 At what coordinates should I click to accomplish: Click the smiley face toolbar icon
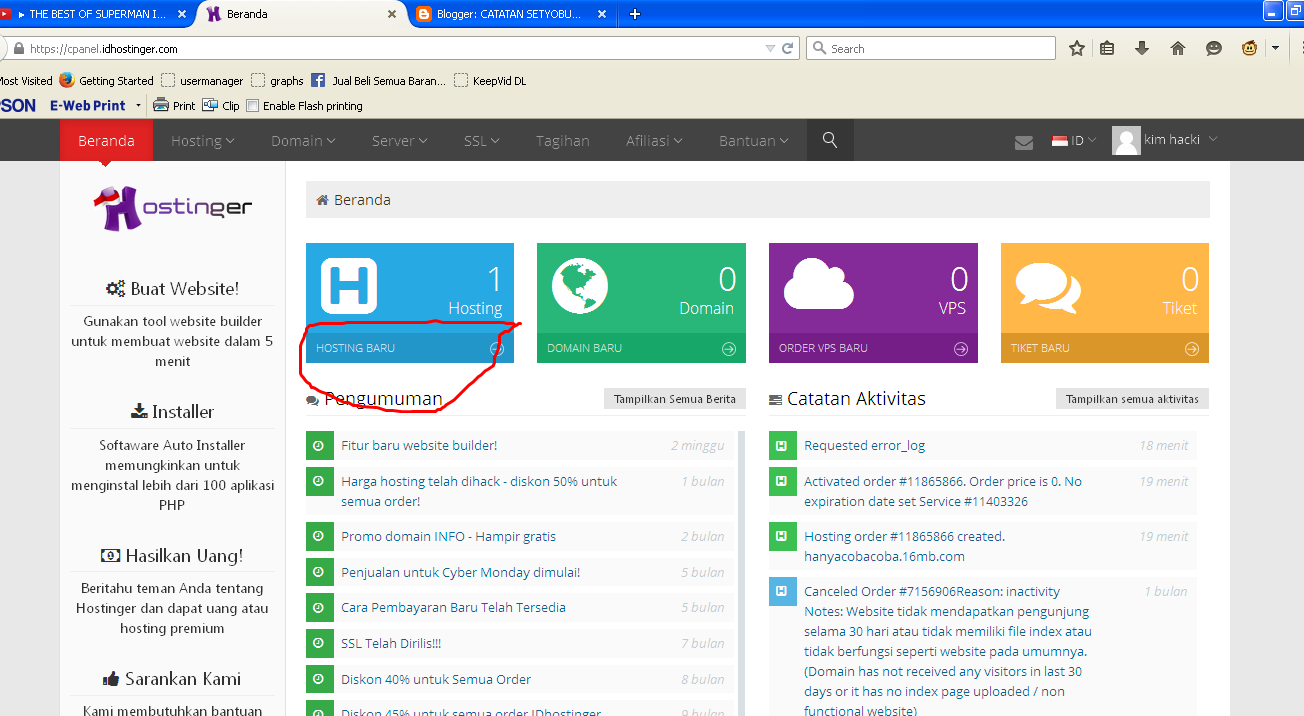click(1214, 48)
